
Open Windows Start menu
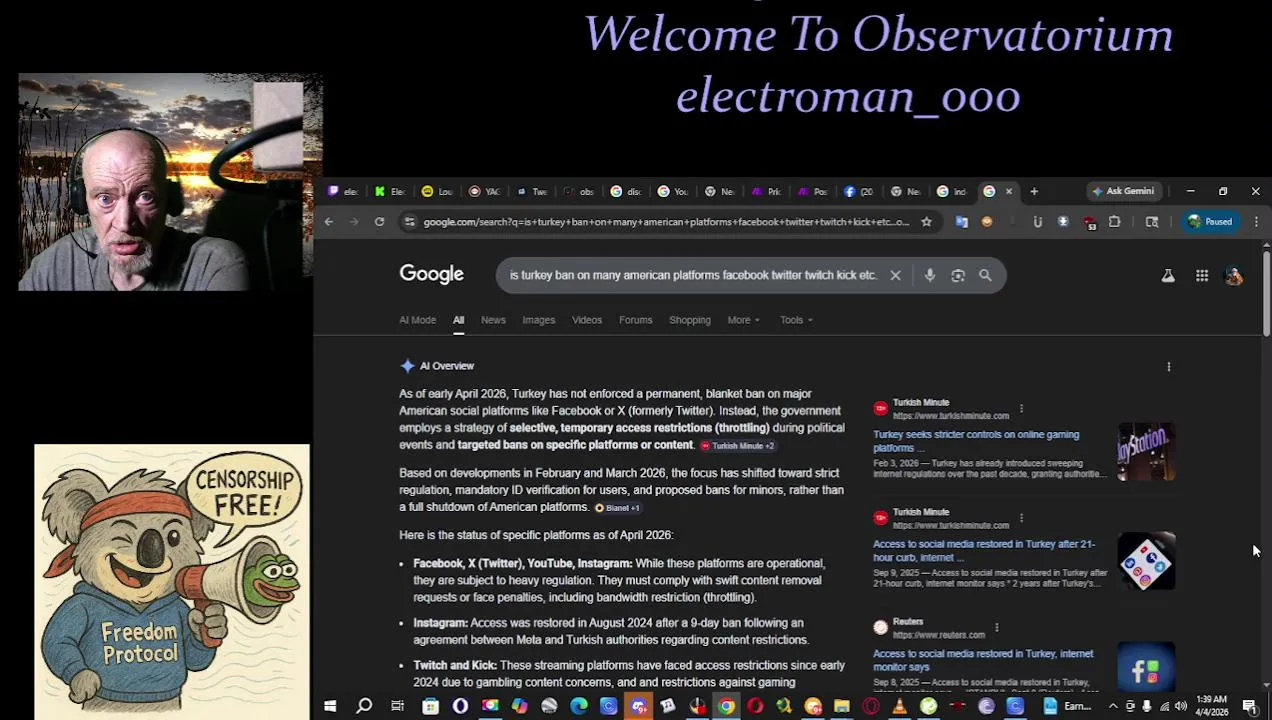click(x=330, y=706)
